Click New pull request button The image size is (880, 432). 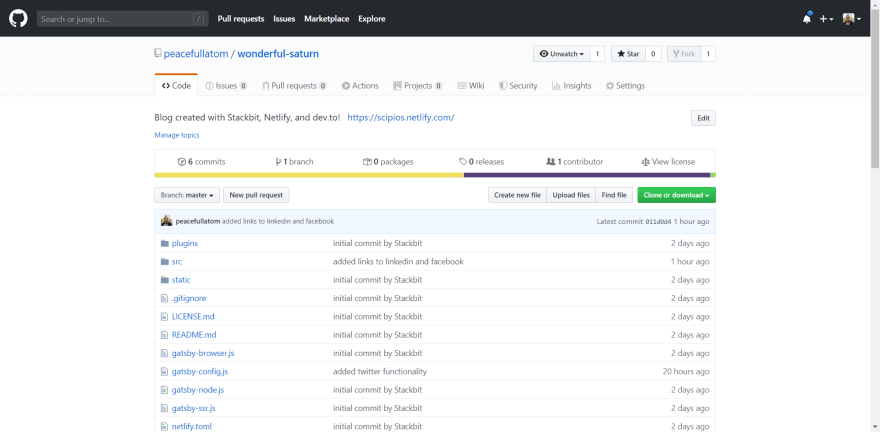coord(256,195)
